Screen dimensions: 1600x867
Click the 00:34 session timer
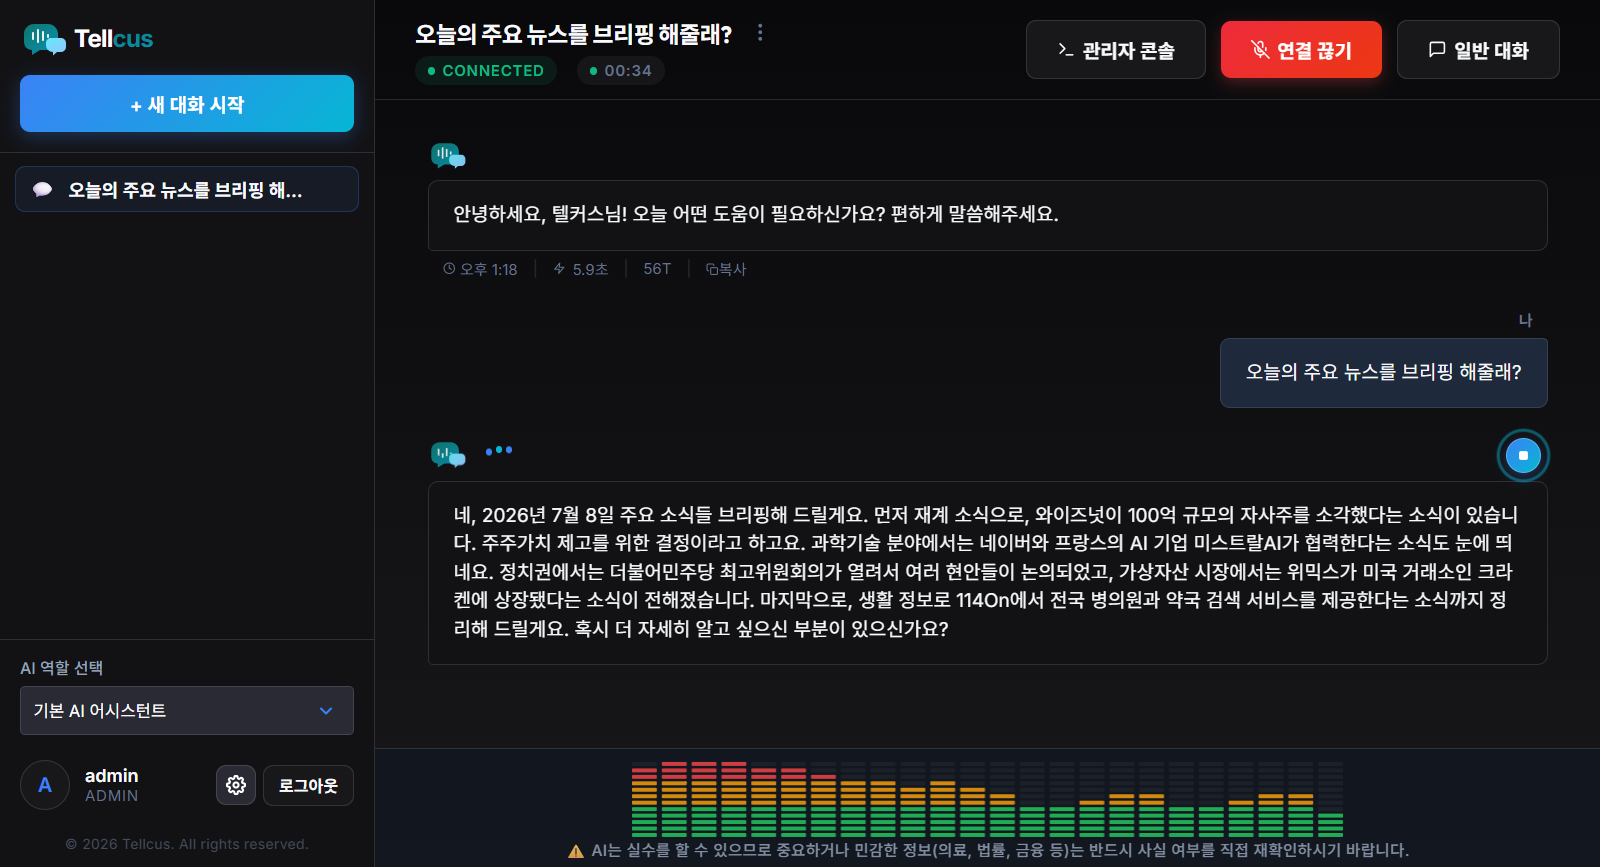(621, 71)
